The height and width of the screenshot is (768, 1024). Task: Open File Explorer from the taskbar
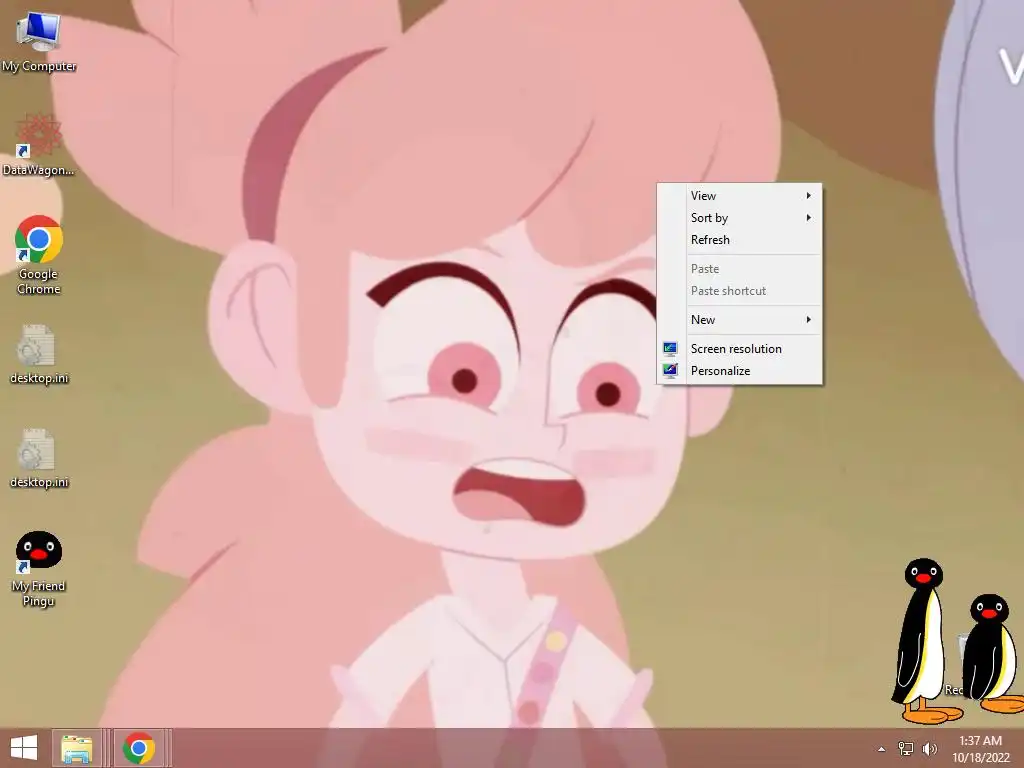pos(76,748)
